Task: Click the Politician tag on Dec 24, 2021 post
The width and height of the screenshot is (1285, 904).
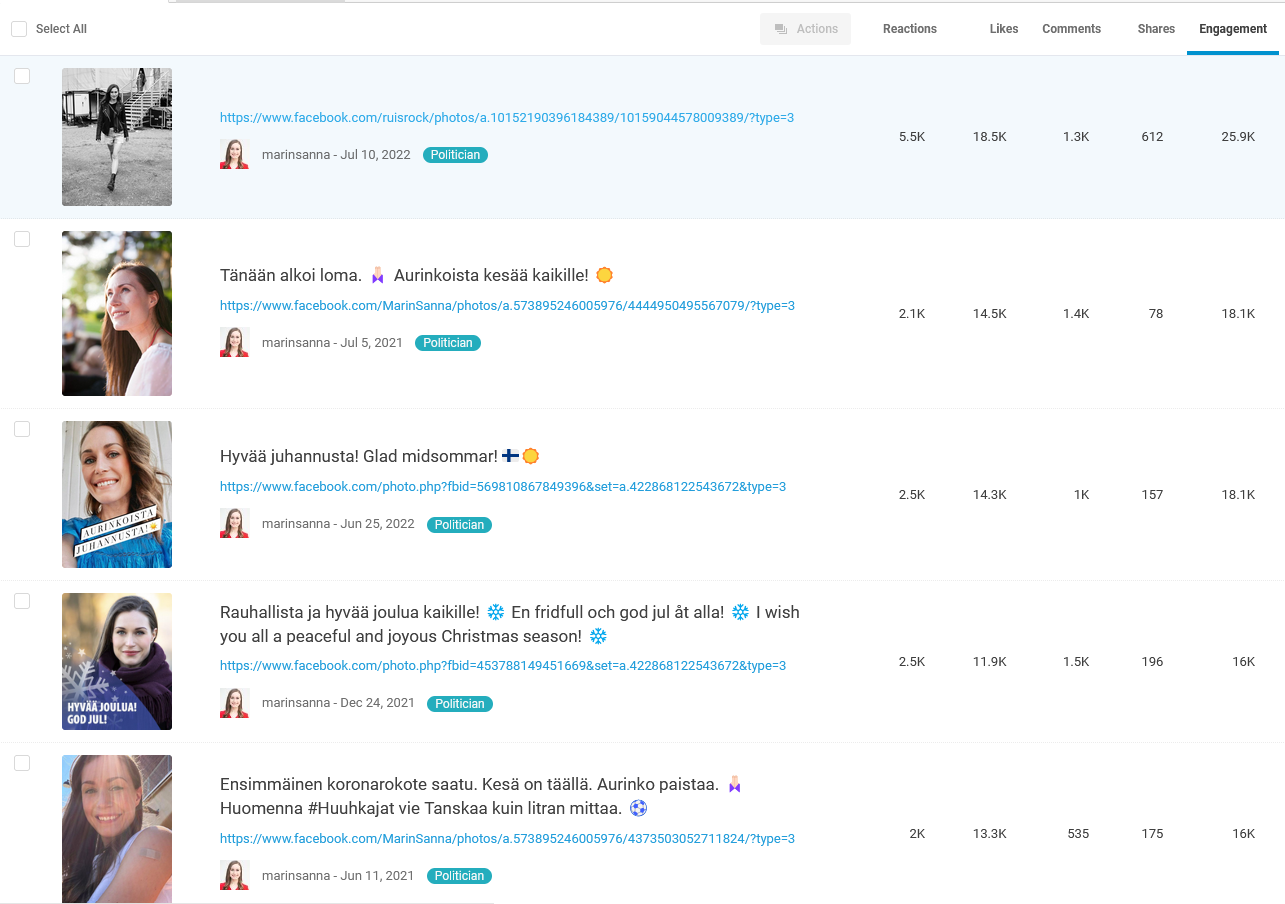Action: click(x=459, y=704)
